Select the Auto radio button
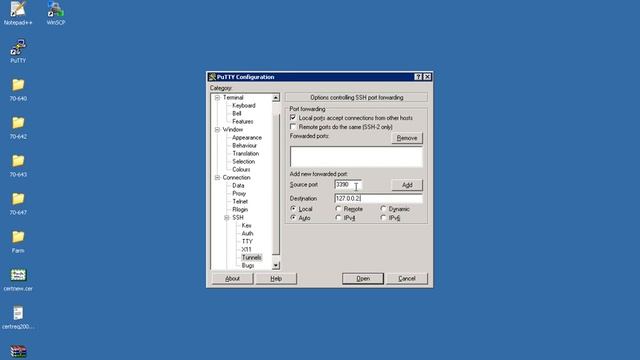 pyautogui.click(x=293, y=218)
